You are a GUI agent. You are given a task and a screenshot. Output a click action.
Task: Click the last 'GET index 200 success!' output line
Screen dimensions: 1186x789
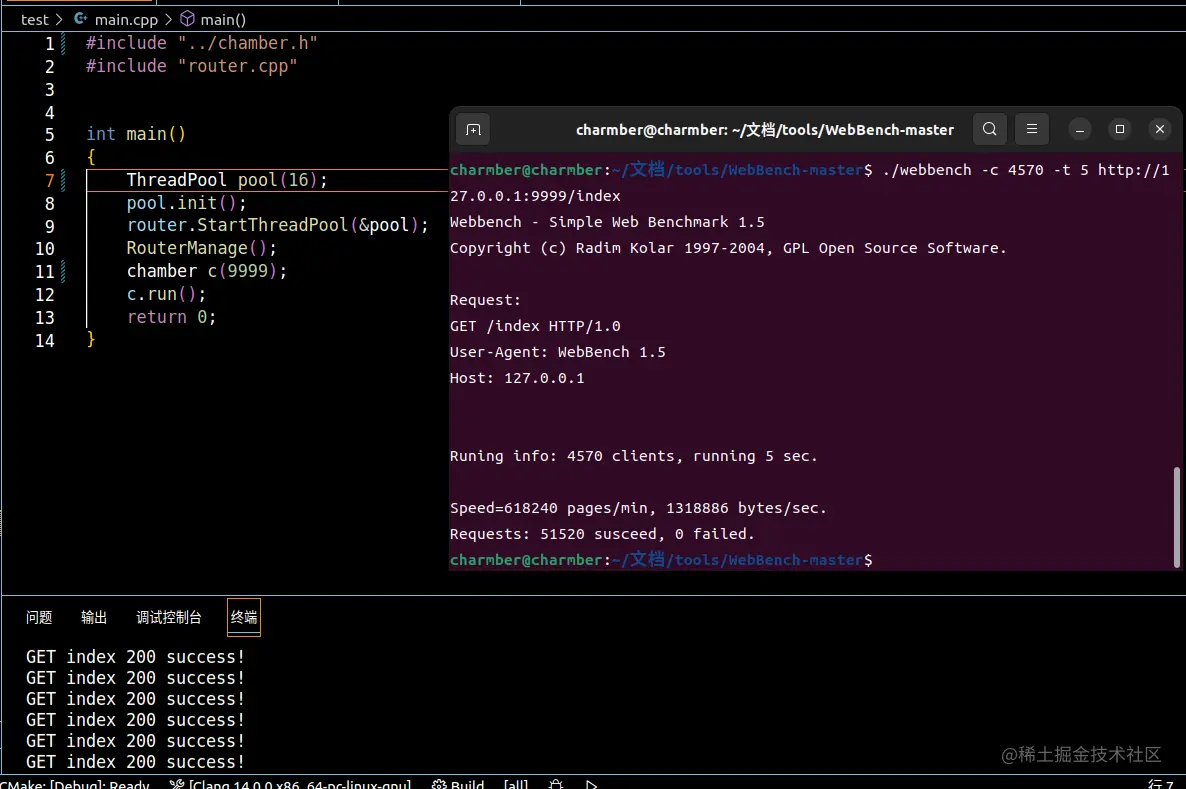(135, 762)
